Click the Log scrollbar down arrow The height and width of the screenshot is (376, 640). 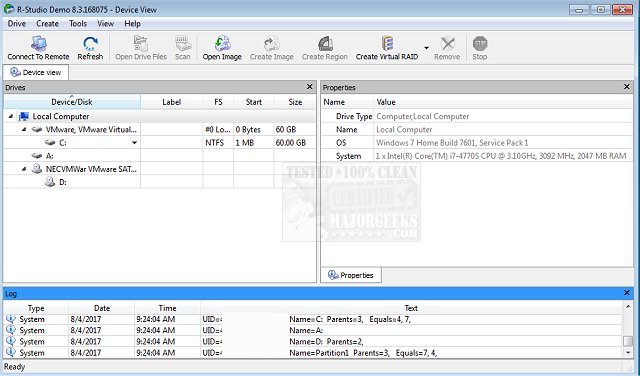coord(628,353)
